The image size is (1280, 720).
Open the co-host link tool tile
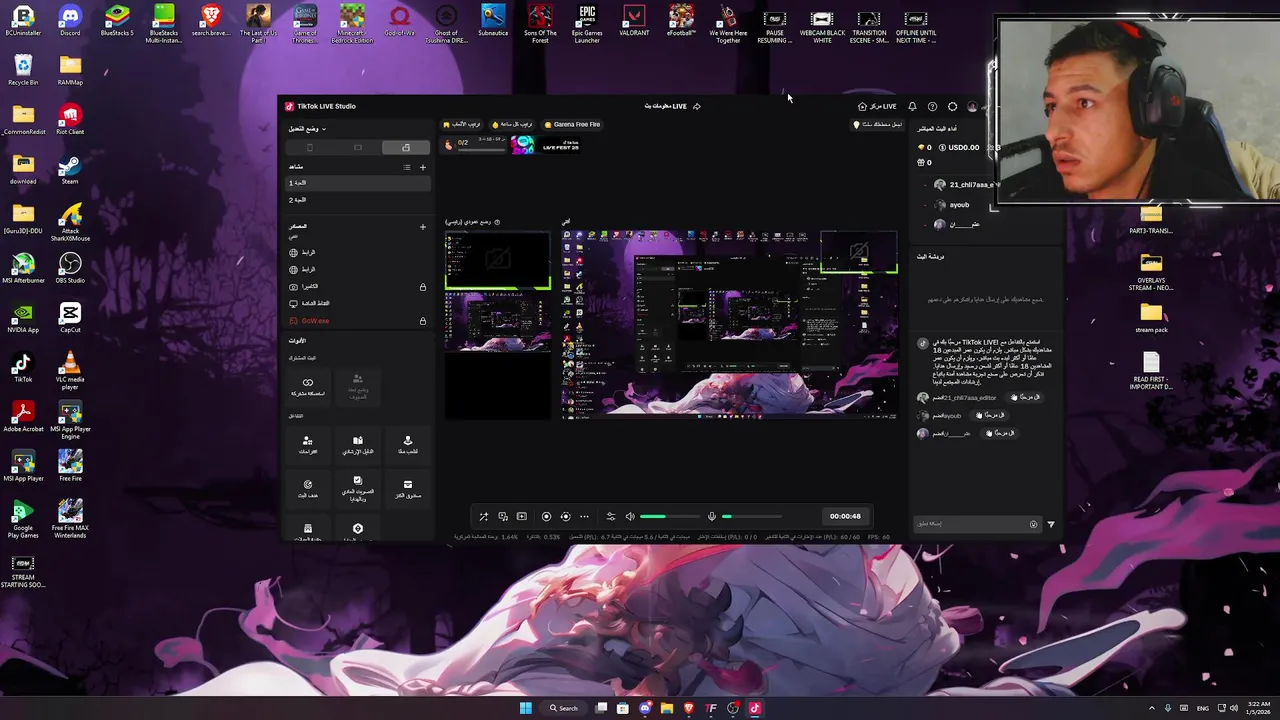coord(308,387)
